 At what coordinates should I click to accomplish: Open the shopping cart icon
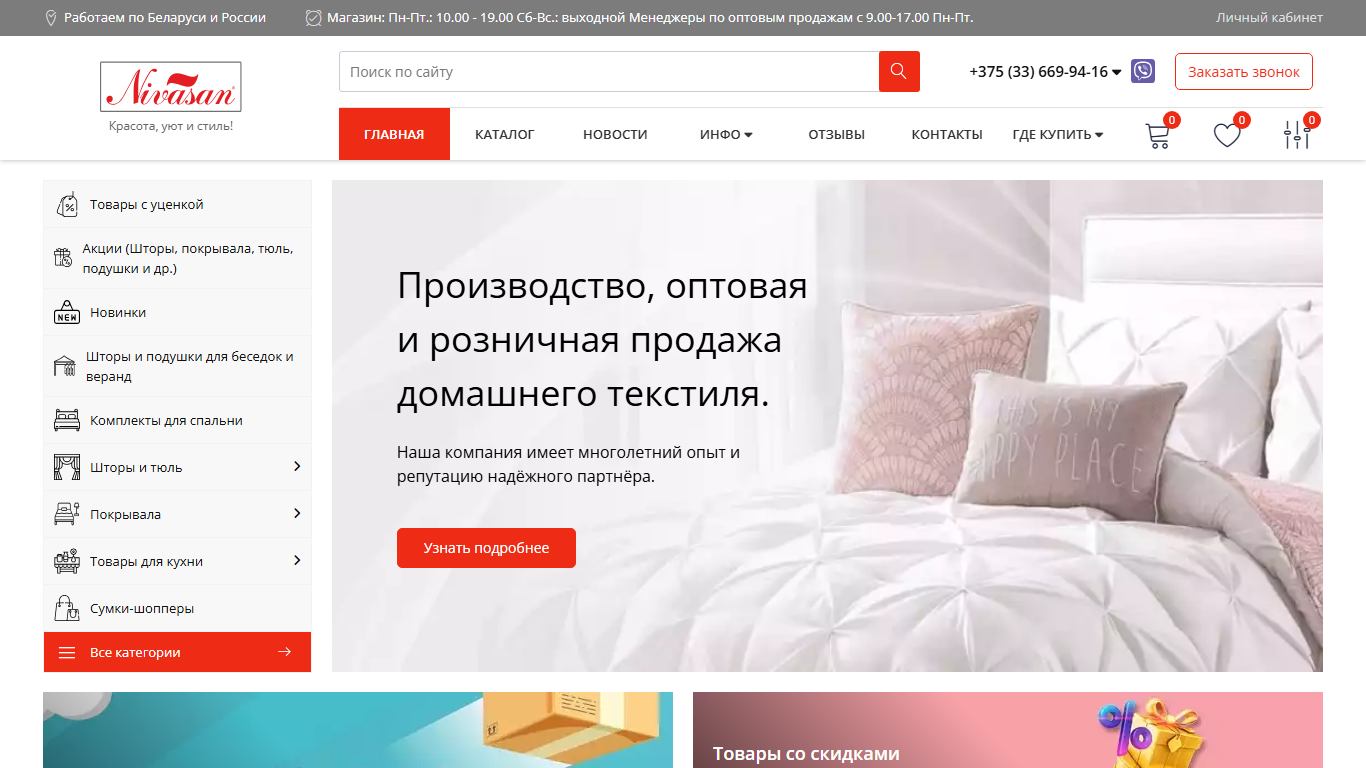1157,135
